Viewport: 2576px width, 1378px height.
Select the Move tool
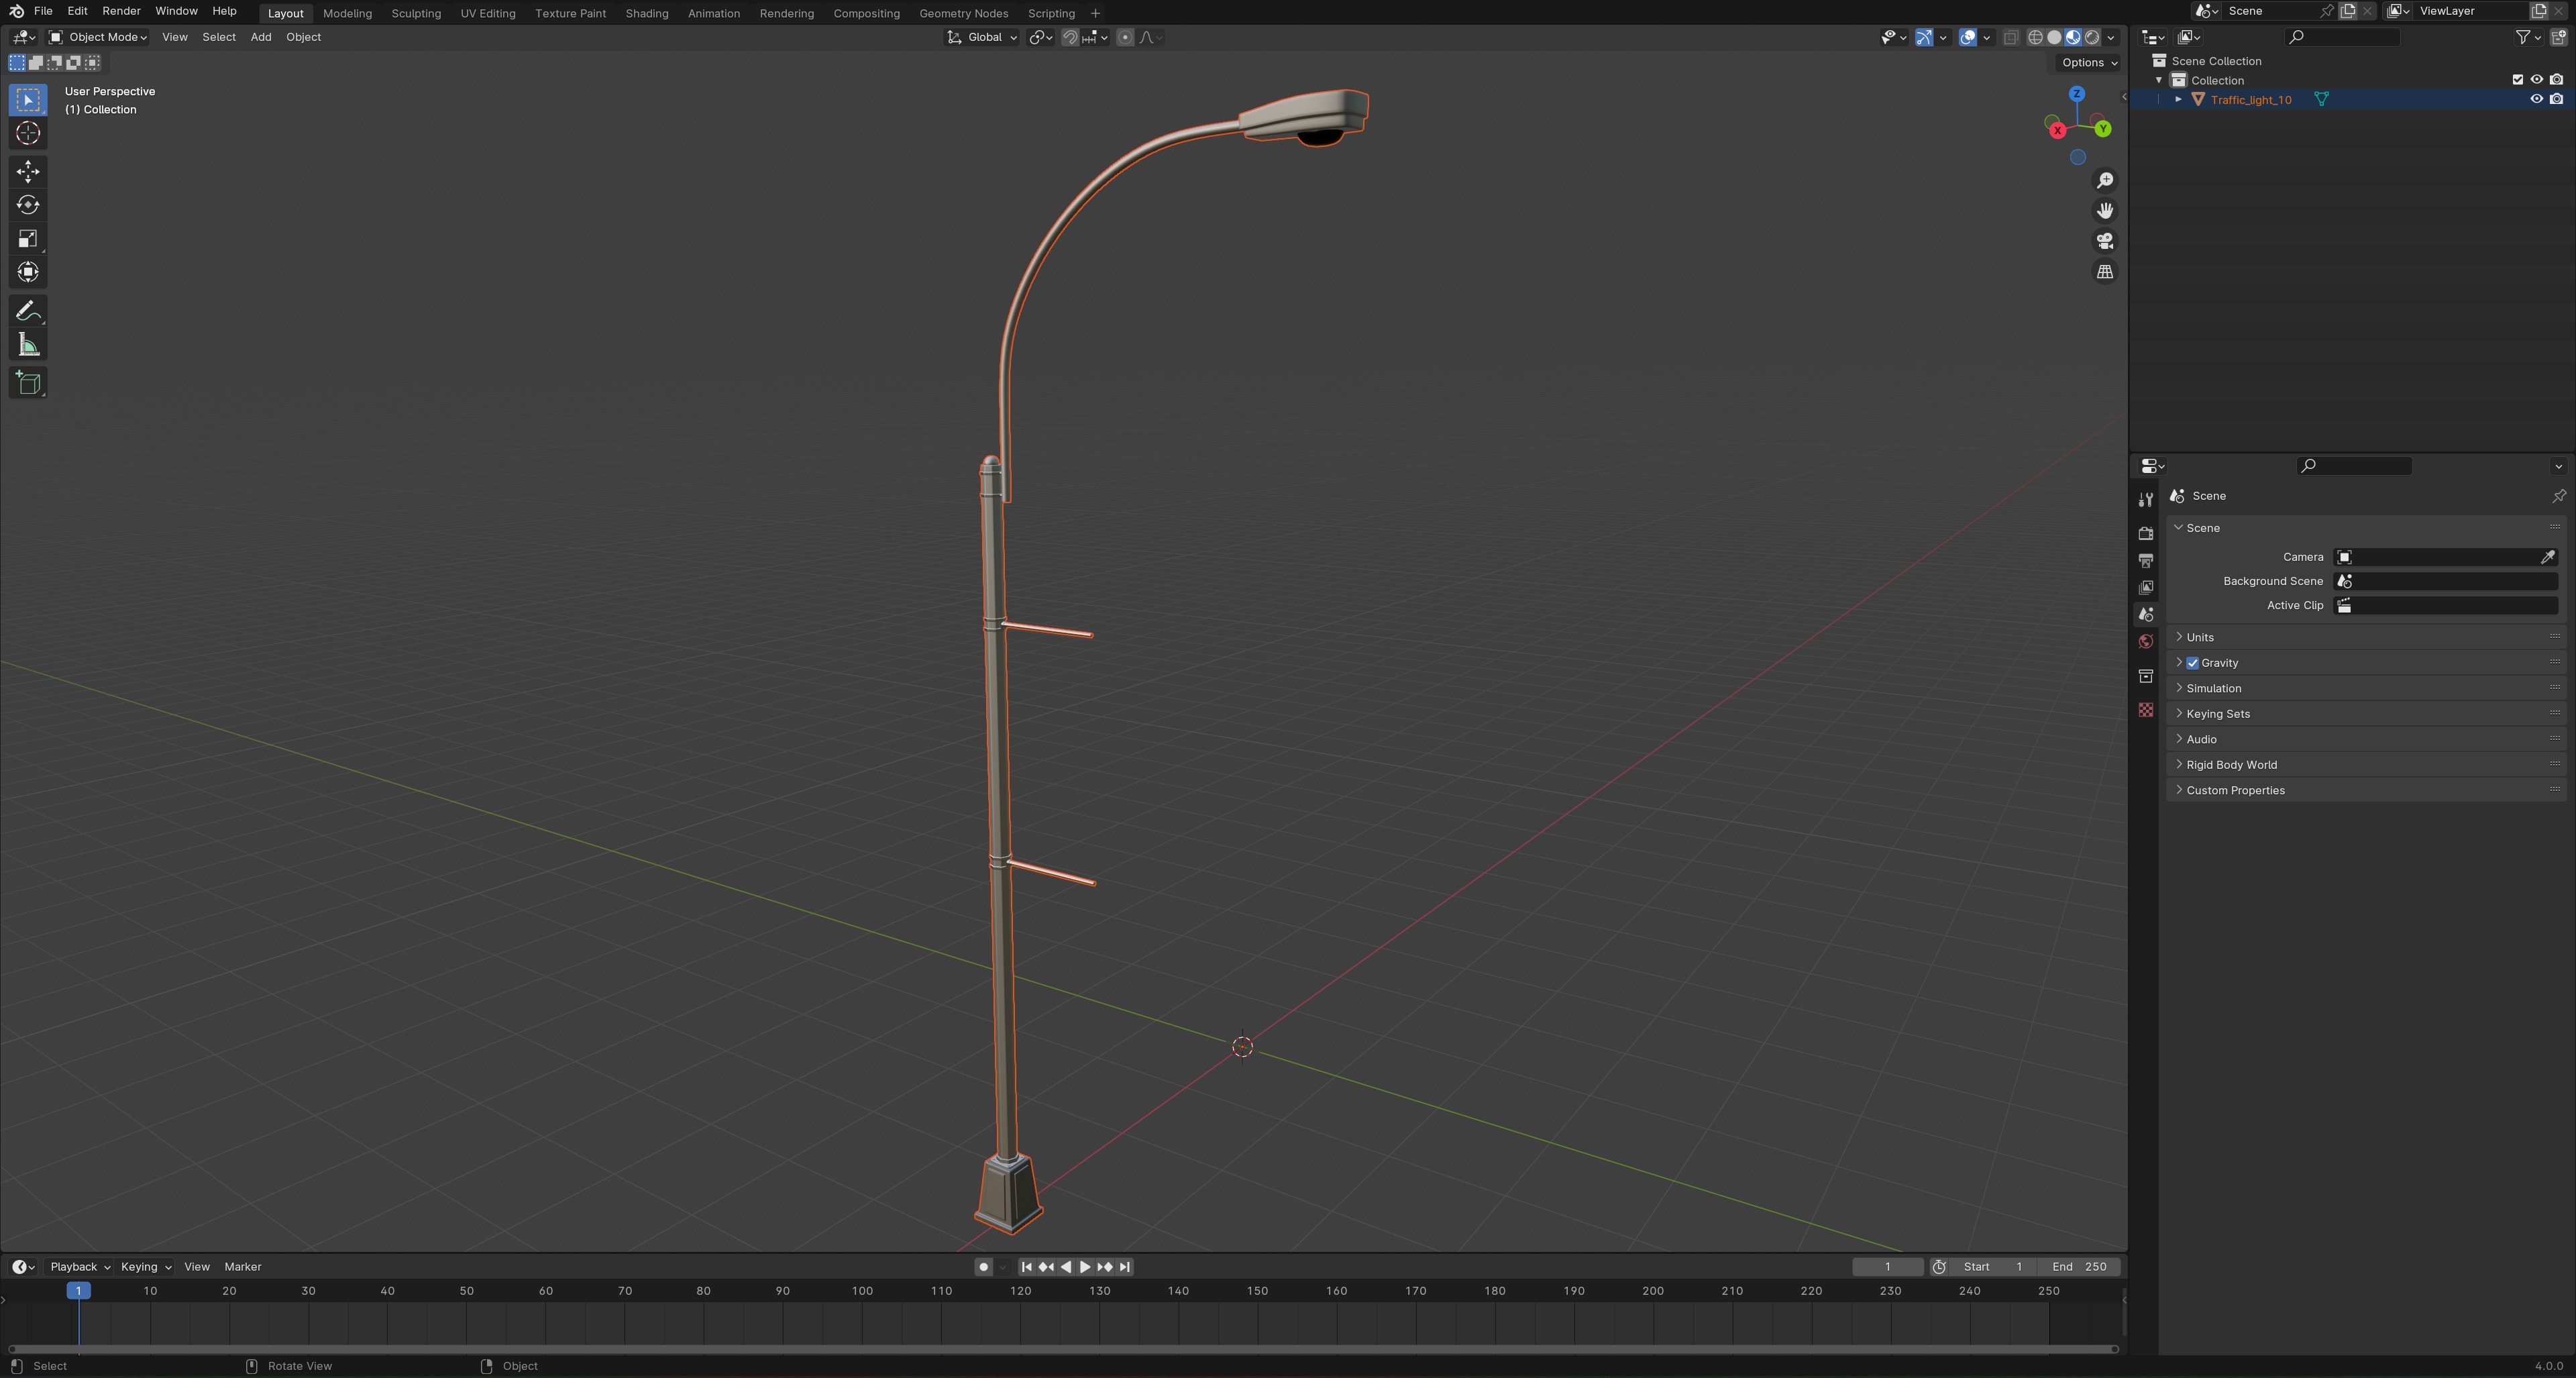click(x=28, y=171)
